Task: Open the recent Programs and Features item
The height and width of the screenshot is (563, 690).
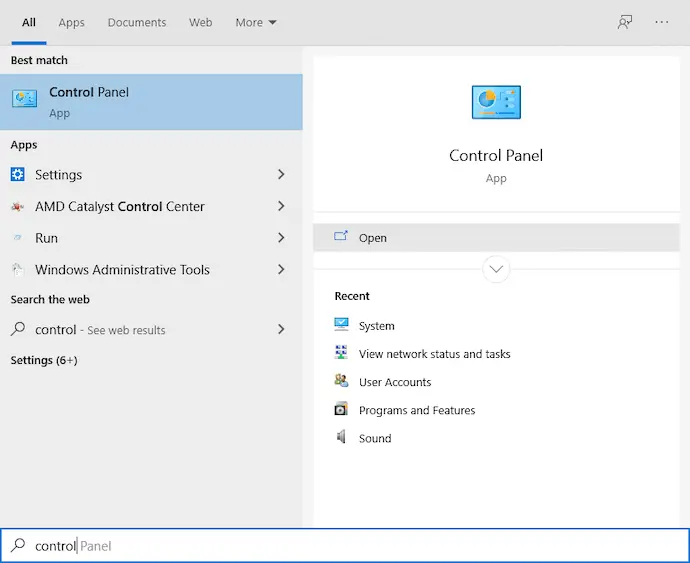Action: point(417,410)
